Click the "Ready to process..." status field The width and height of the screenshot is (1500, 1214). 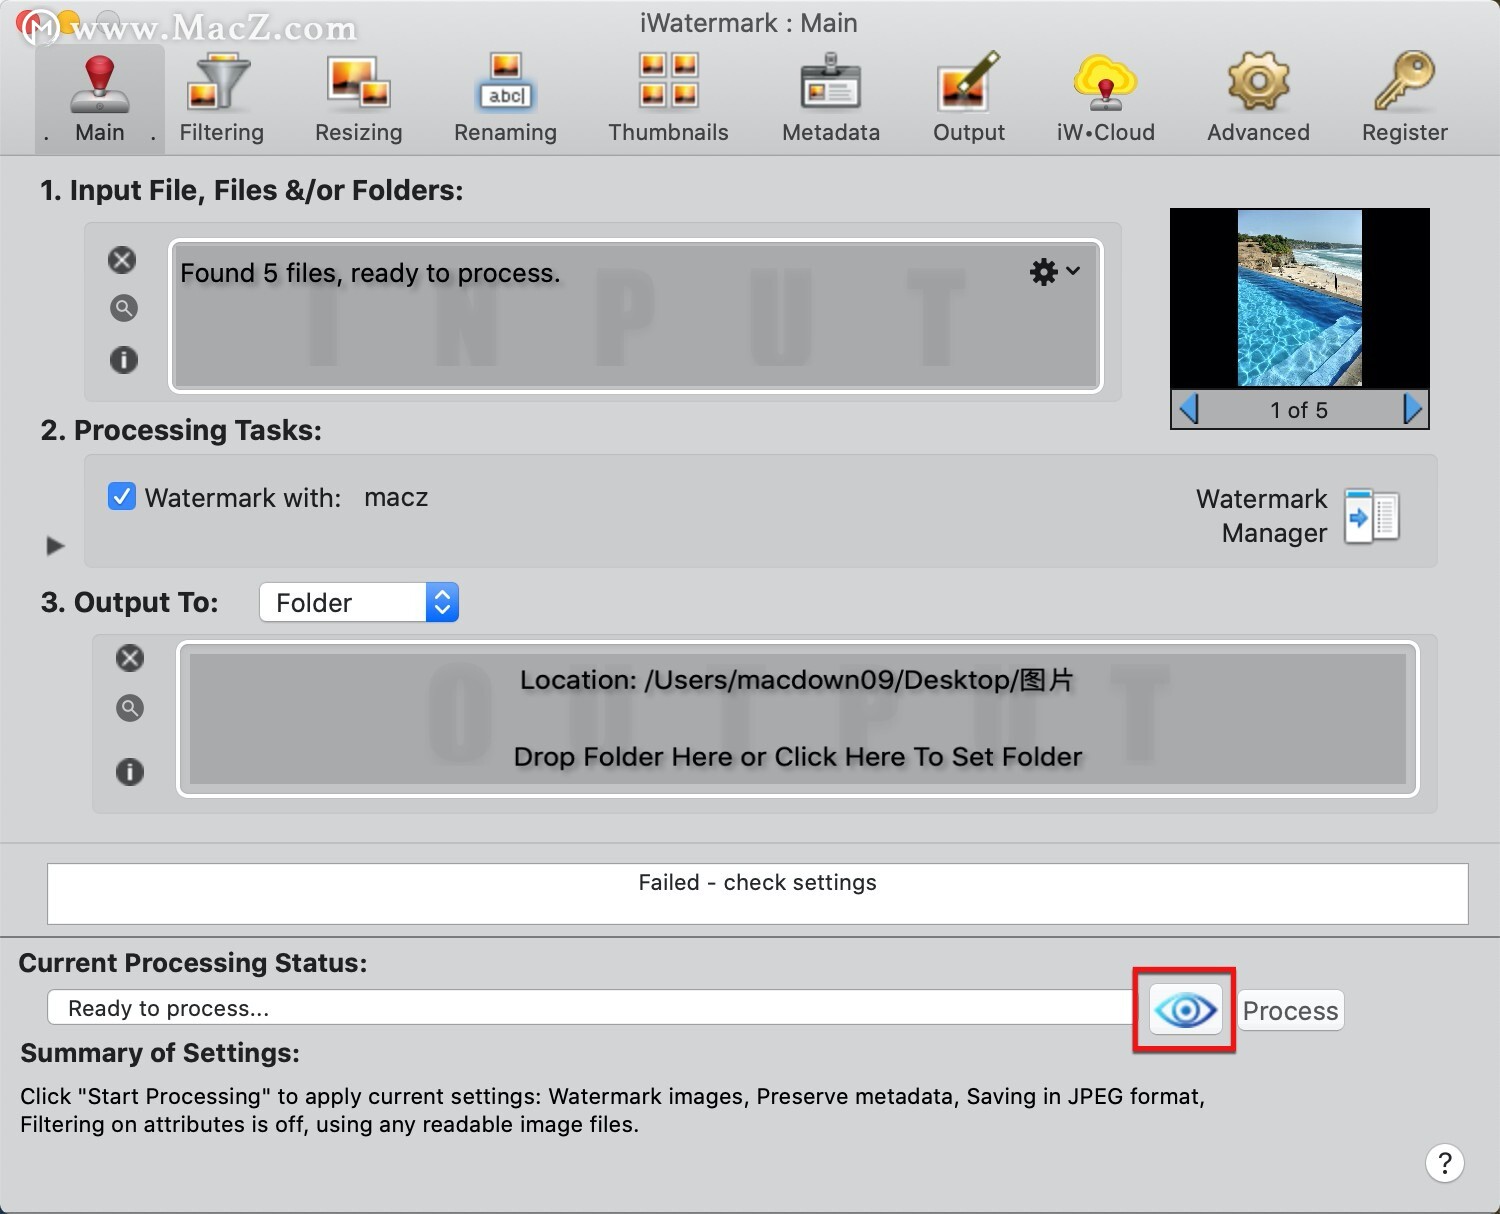(x=590, y=1008)
